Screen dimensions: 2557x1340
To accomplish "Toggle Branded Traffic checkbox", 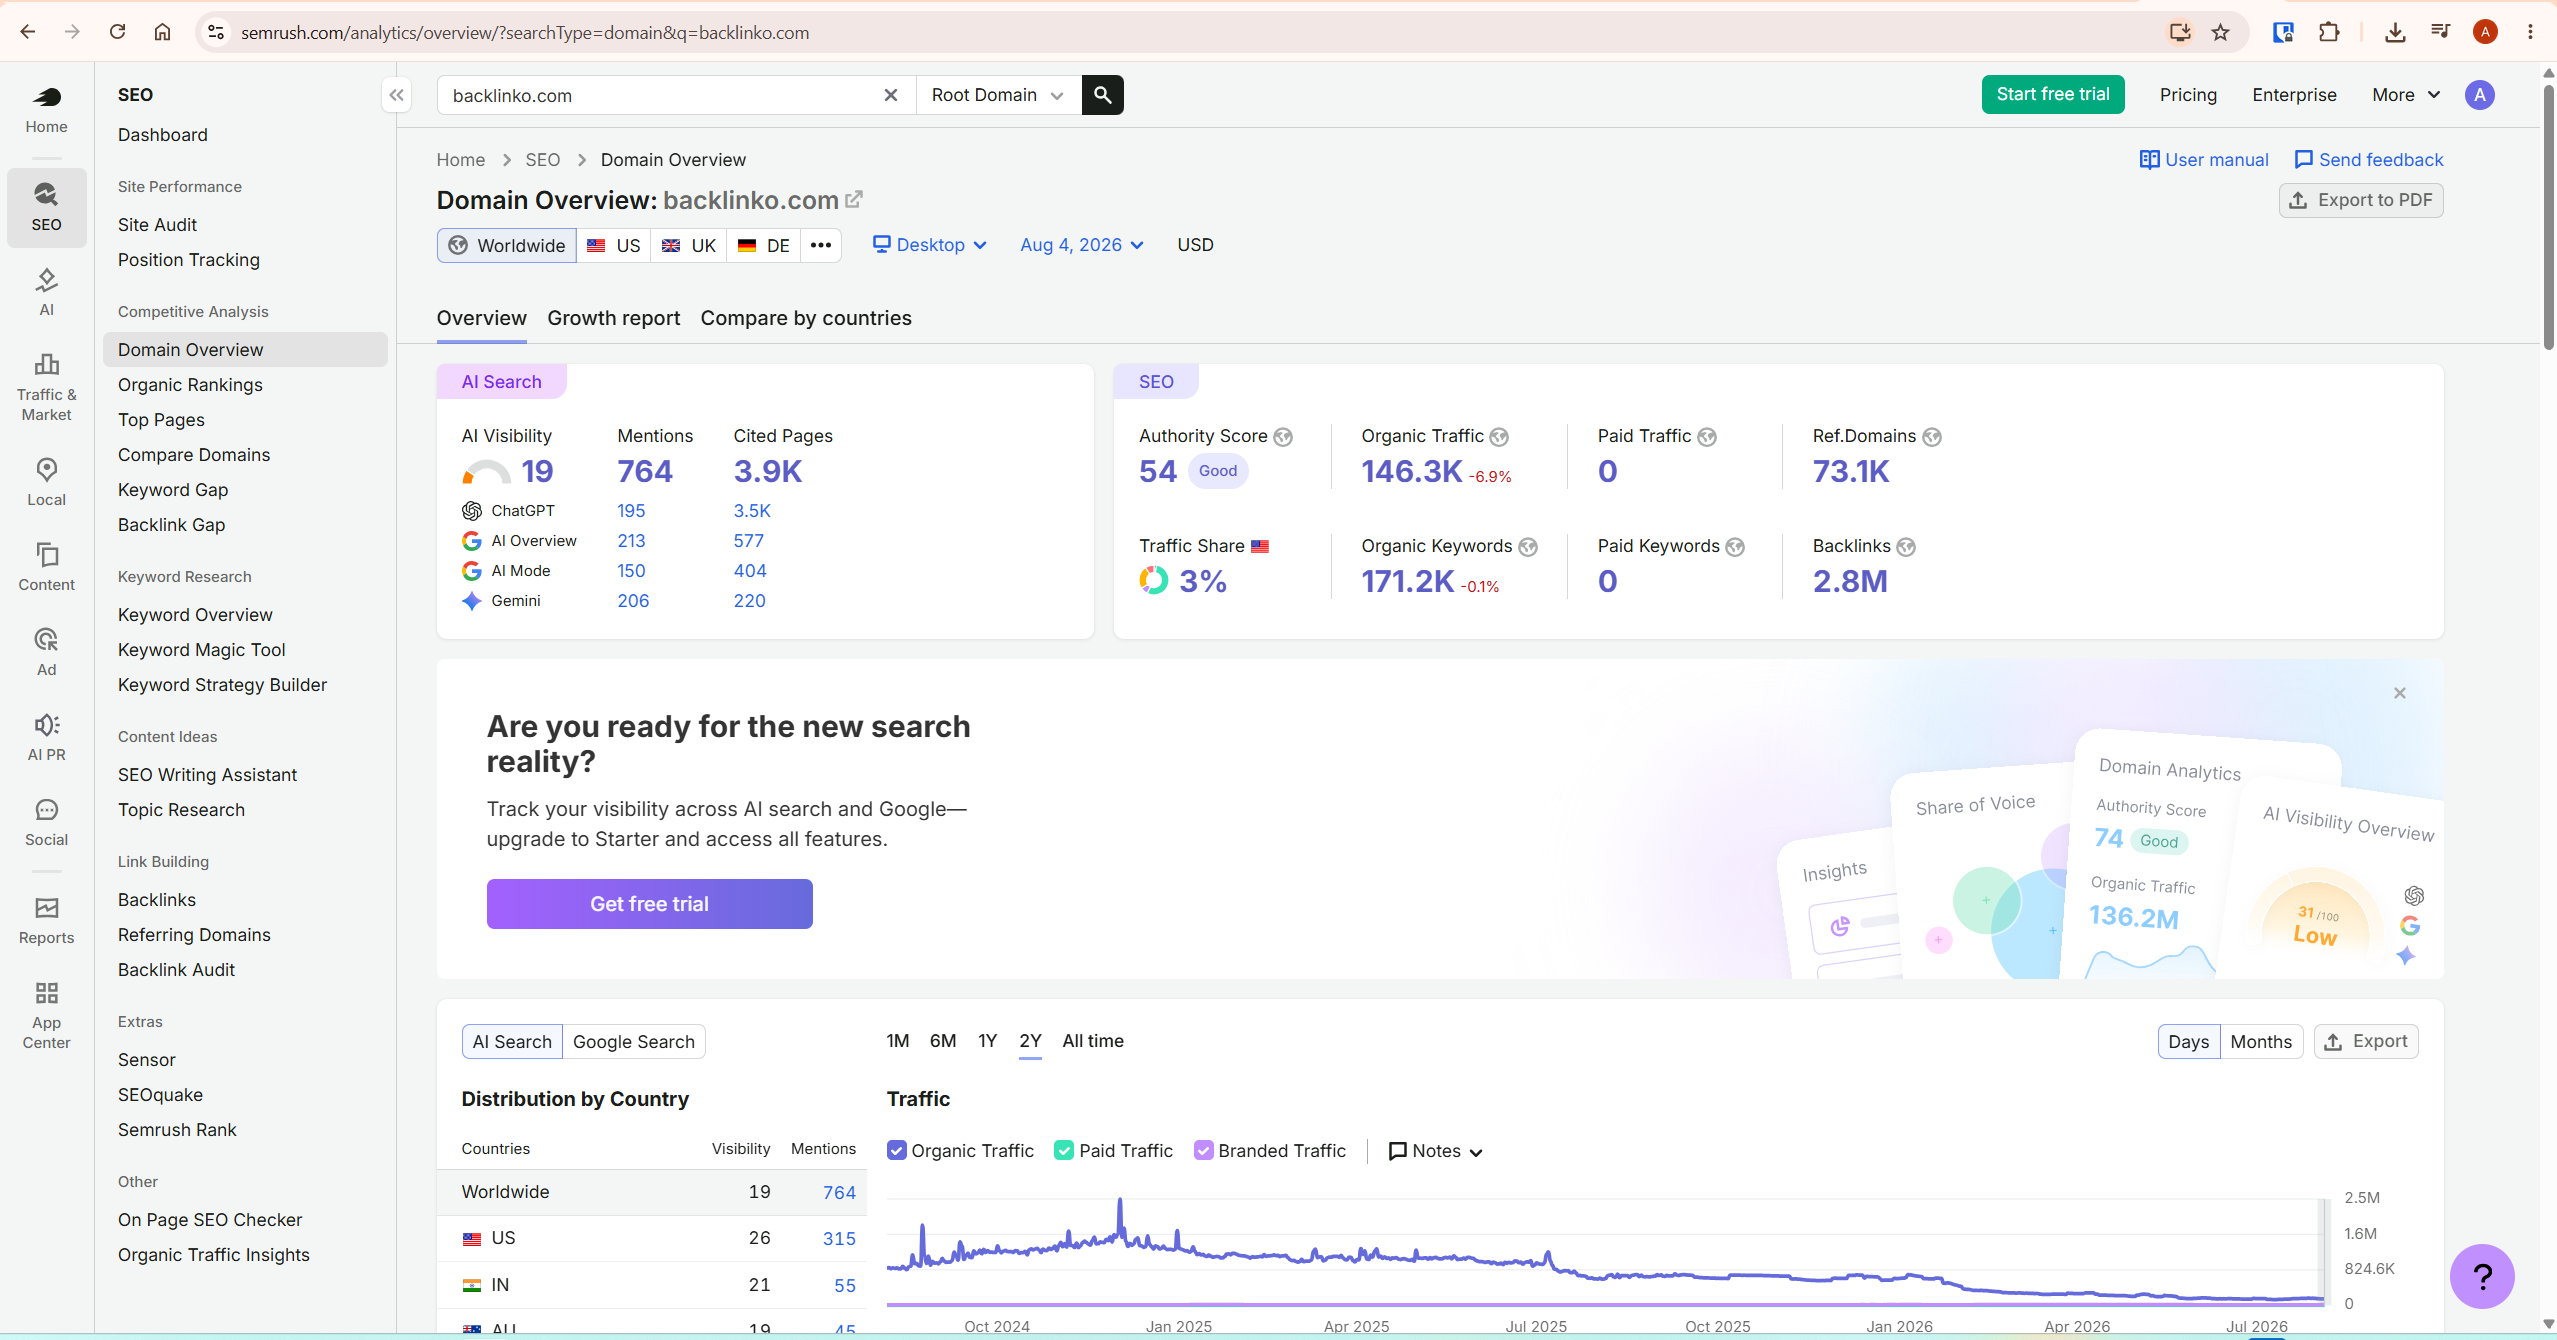I will (1204, 1150).
